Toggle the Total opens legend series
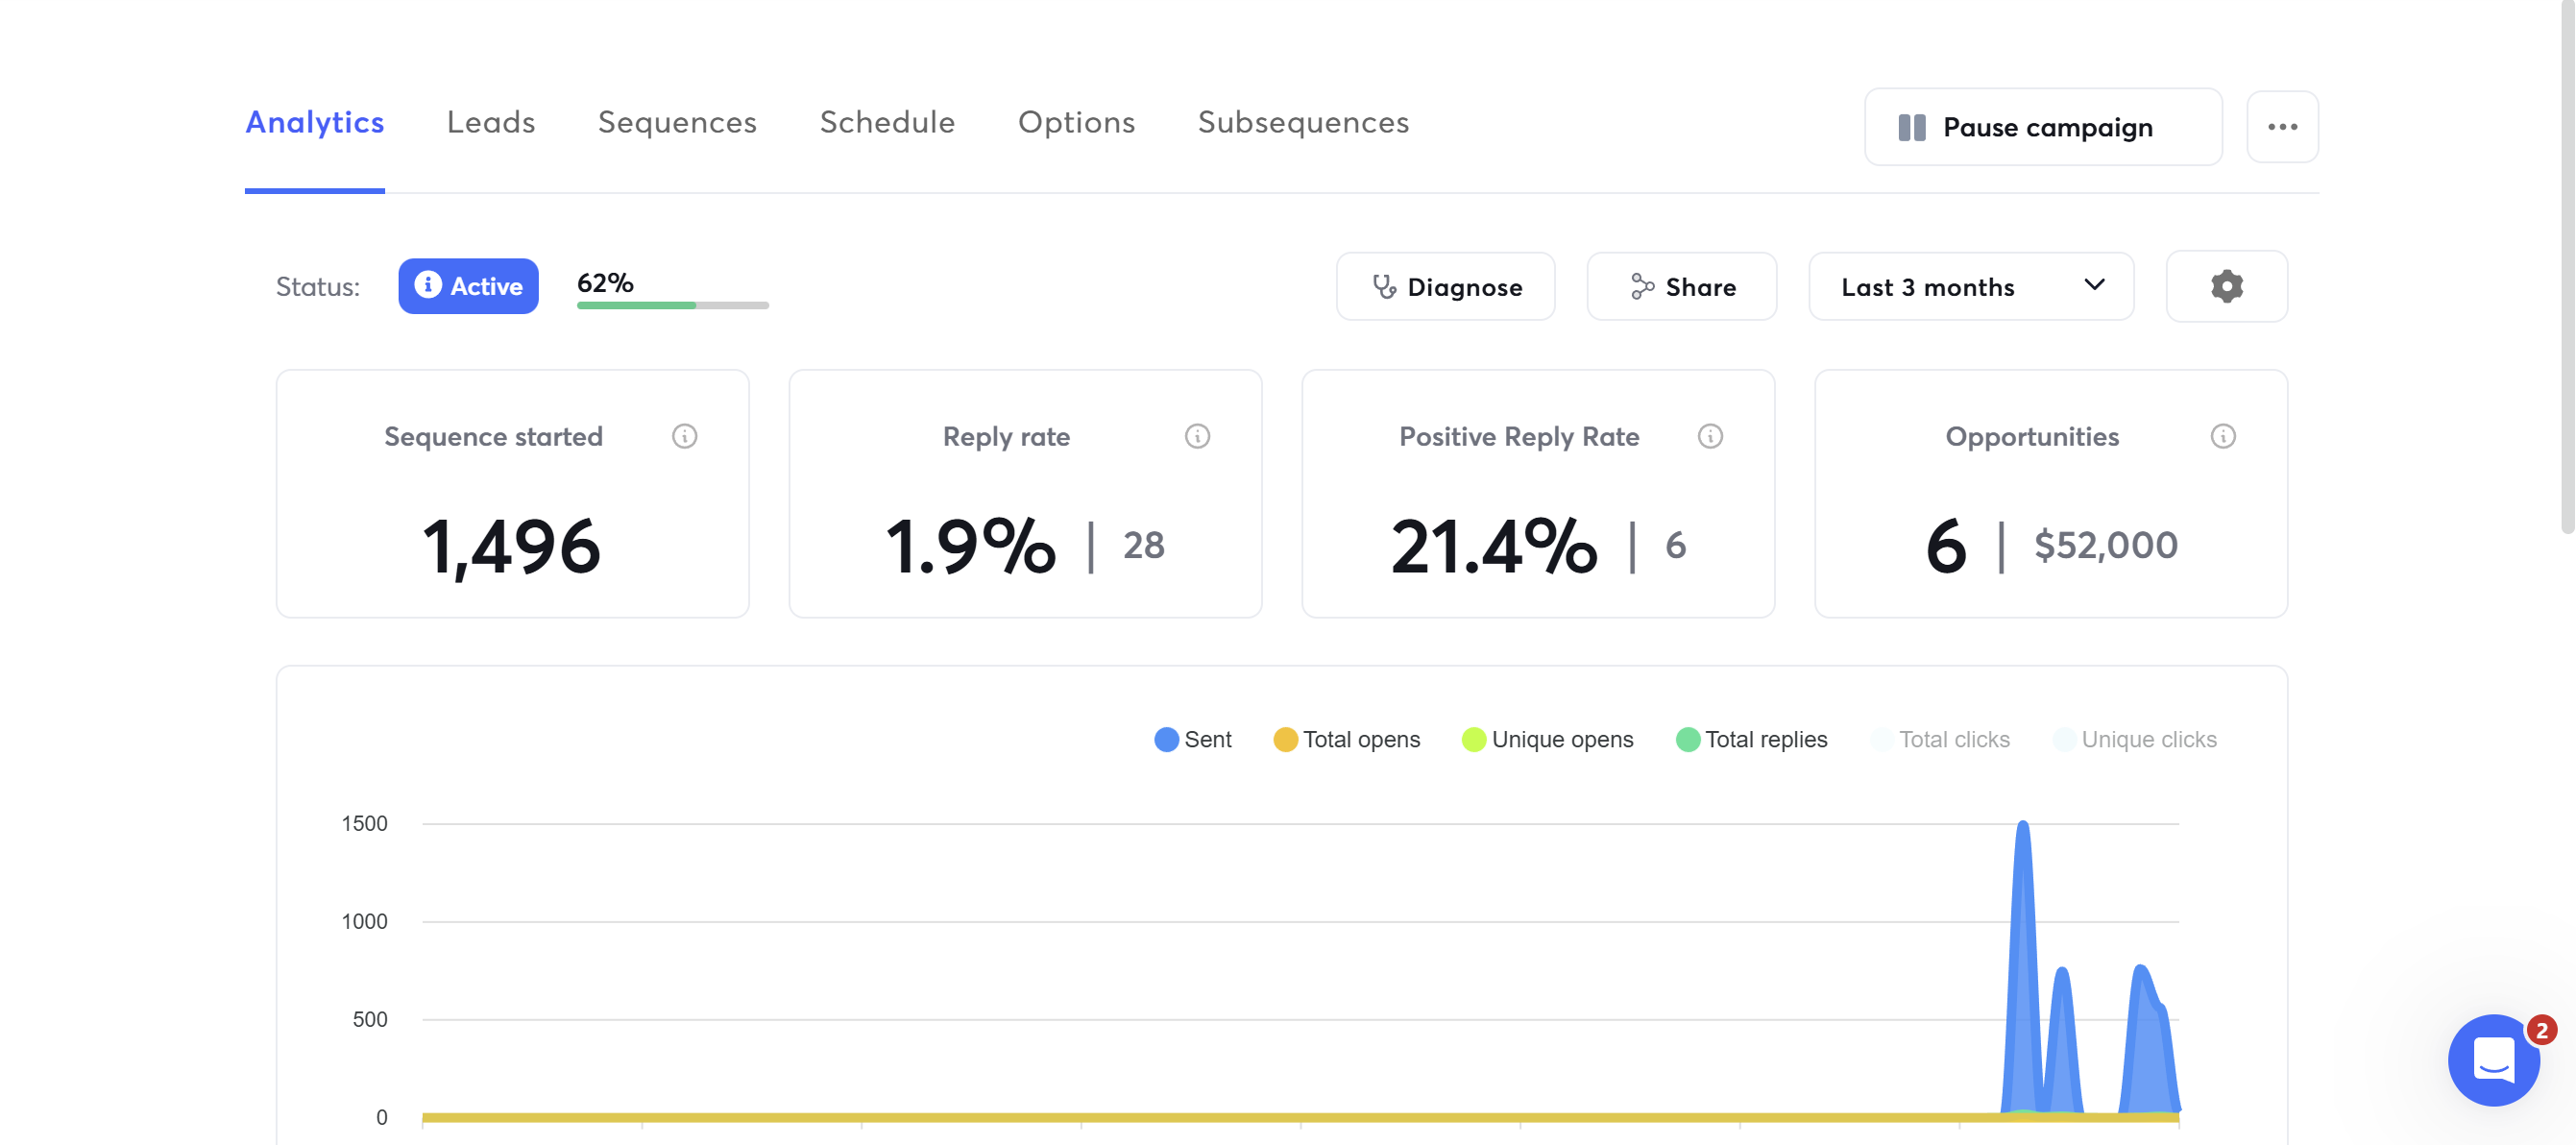The height and width of the screenshot is (1145, 2576). click(x=1346, y=740)
